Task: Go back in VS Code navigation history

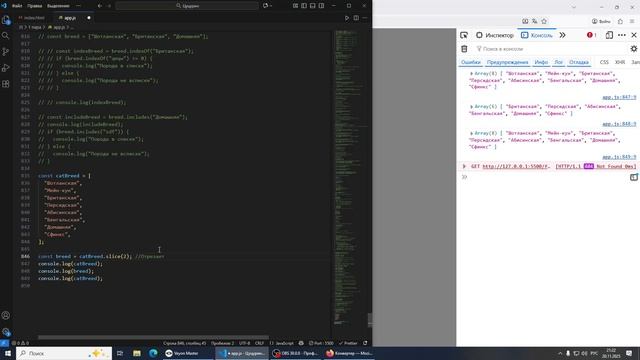Action: [100, 6]
